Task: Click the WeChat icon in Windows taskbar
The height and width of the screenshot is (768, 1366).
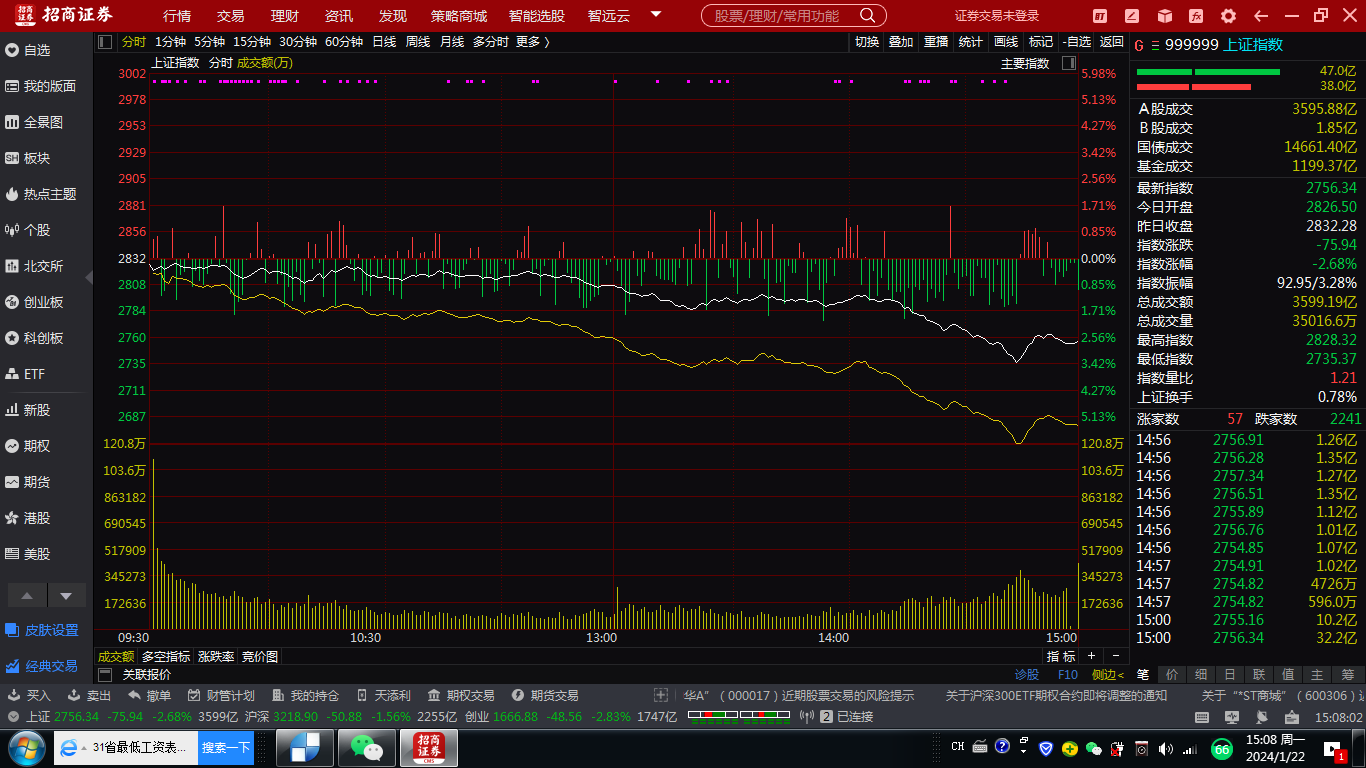Action: tap(367, 747)
